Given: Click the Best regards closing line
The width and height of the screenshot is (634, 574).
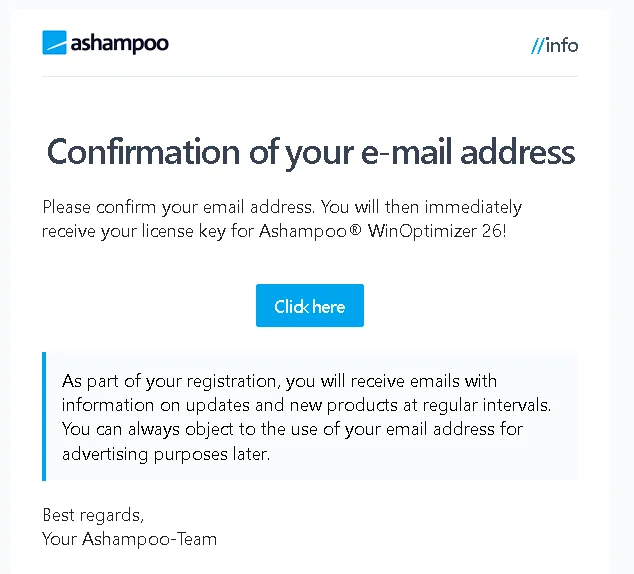Looking at the screenshot, I should [x=93, y=515].
